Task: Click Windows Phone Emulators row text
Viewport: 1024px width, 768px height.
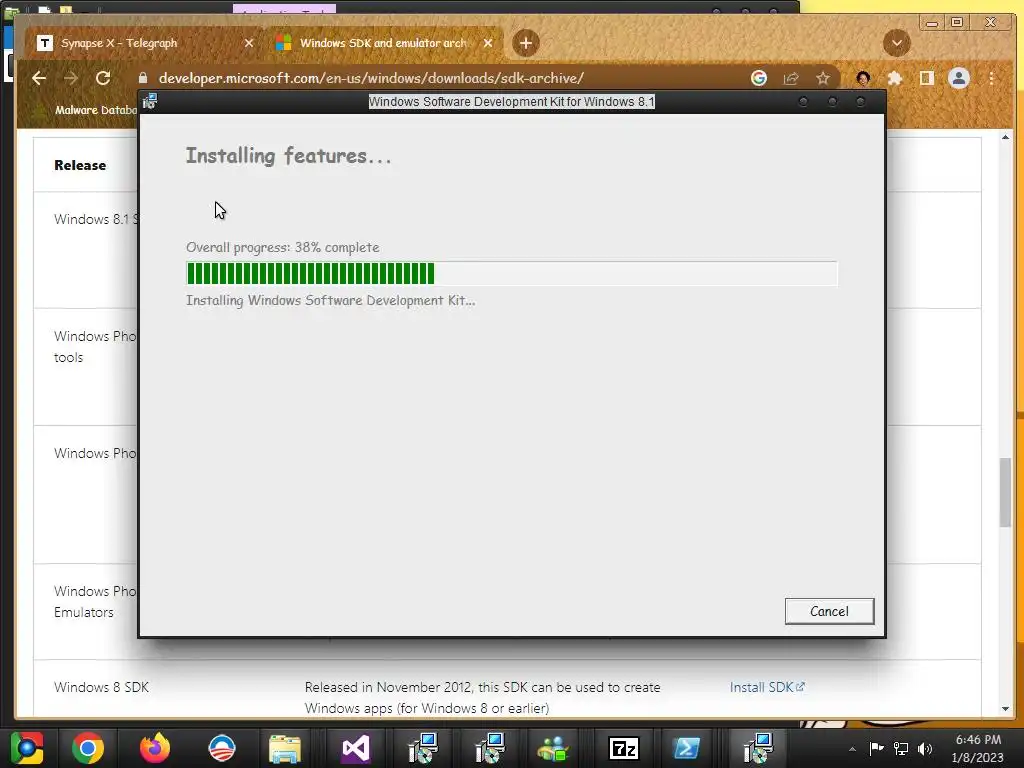Action: (95, 601)
